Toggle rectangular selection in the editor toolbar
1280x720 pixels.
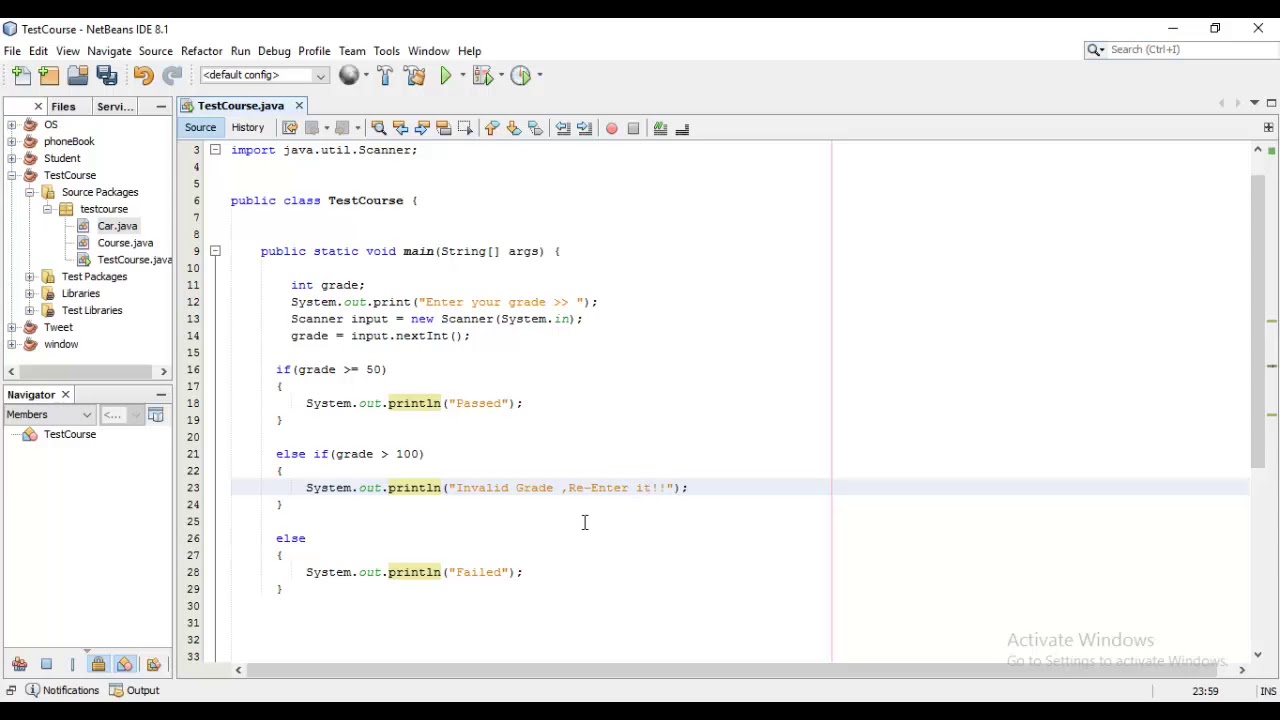[x=465, y=128]
